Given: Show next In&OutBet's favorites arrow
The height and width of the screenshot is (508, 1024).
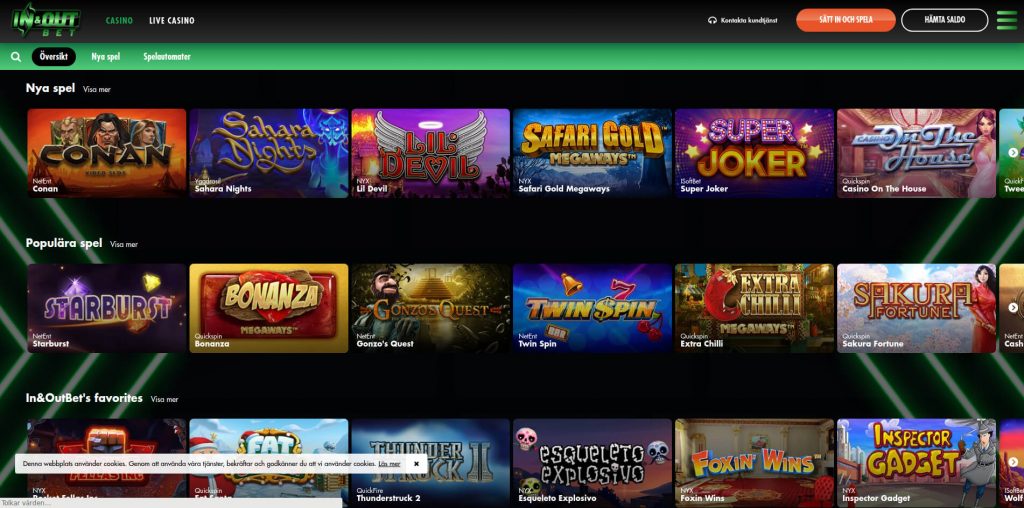Looking at the screenshot, I should pyautogui.click(x=1013, y=462).
